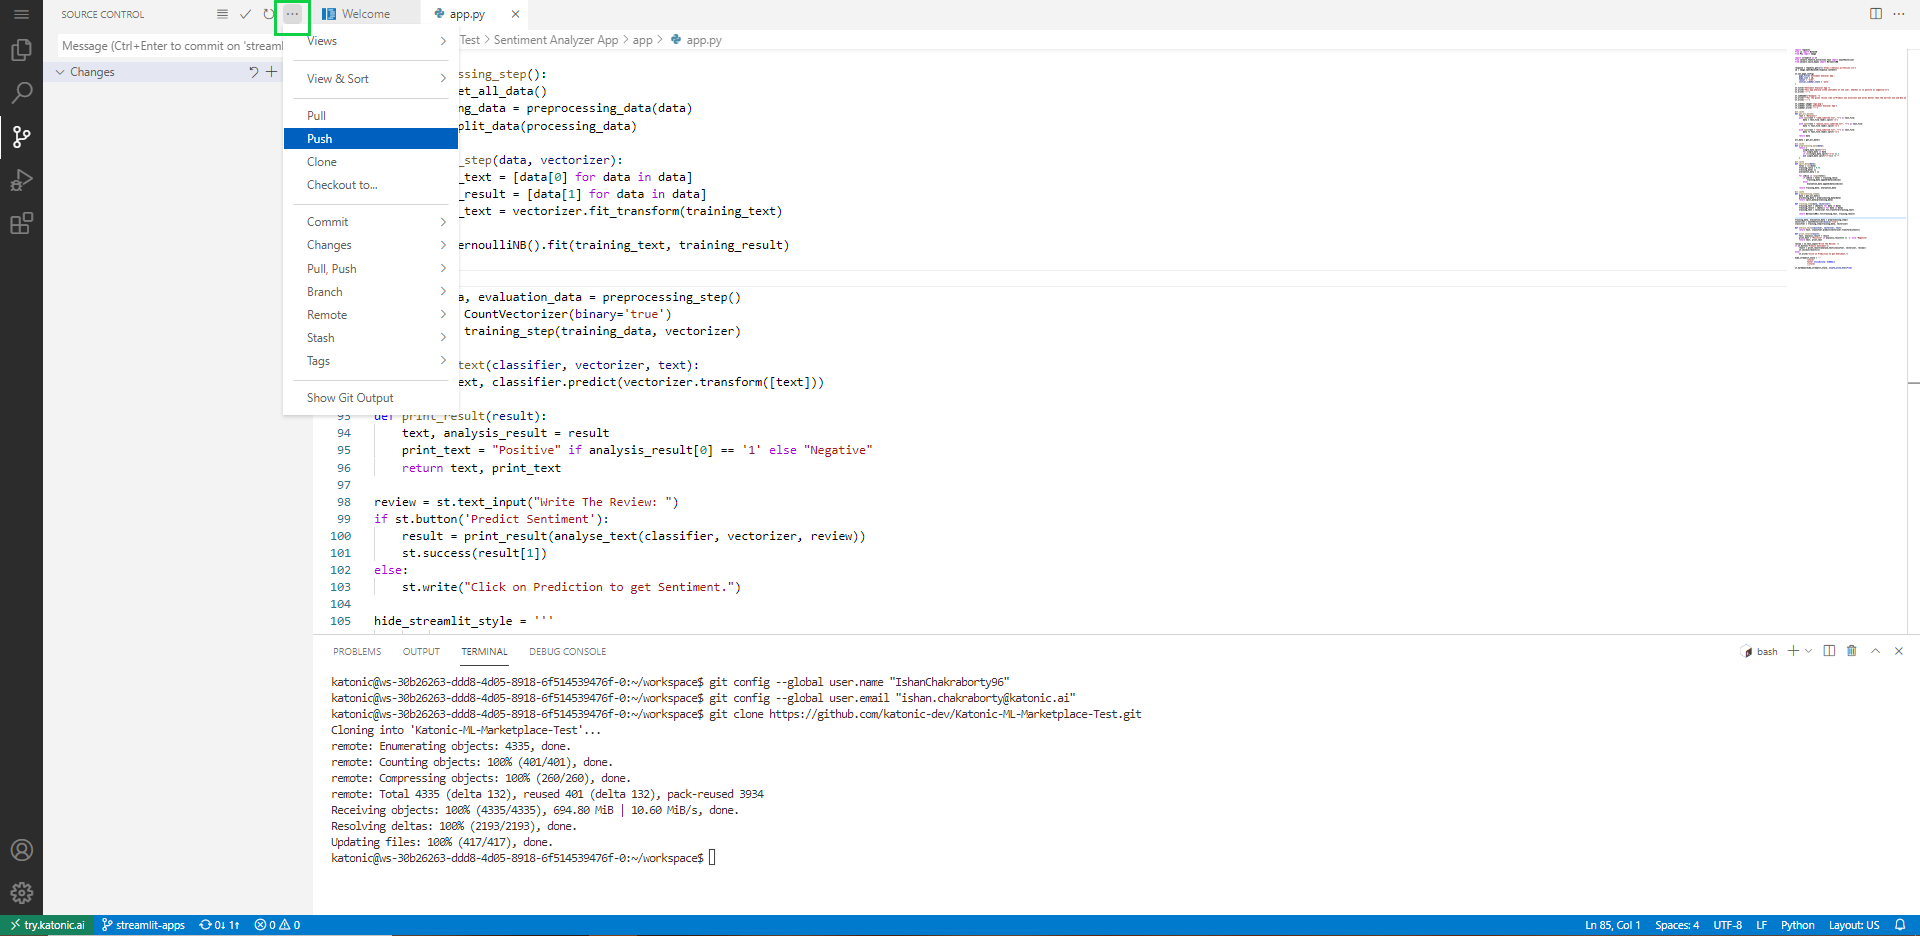
Task: Discard all changes with the undo arrow
Action: click(x=253, y=72)
